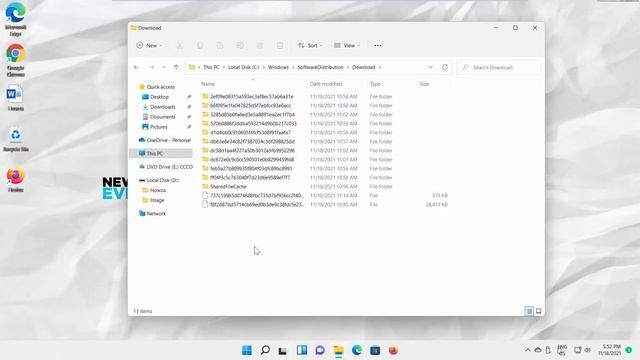Click the Share icon in toolbar
This screenshot has width=640, height=360.
click(x=260, y=45)
